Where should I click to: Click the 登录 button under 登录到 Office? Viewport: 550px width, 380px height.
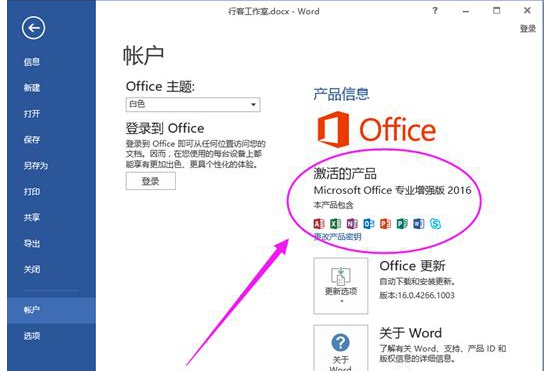(x=151, y=181)
